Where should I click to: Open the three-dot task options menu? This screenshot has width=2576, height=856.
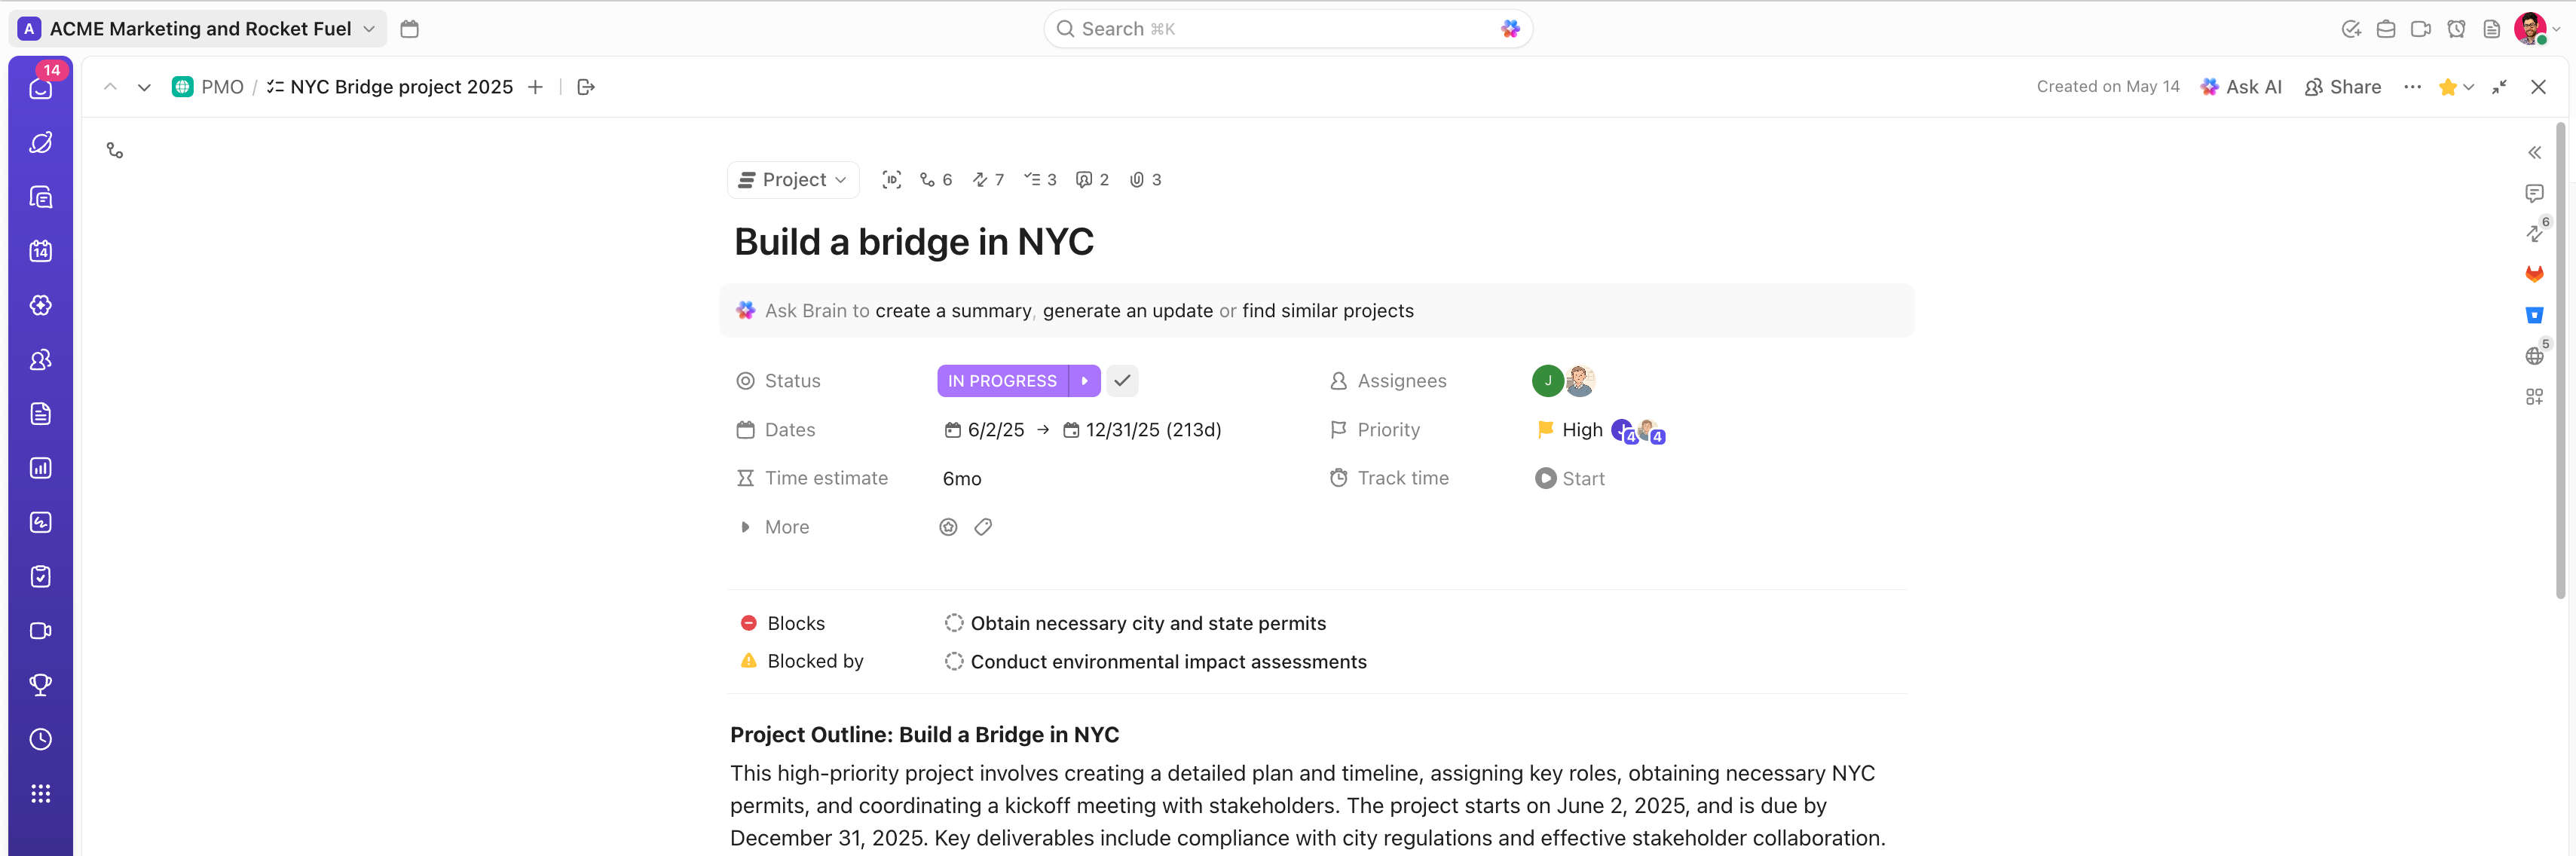click(x=2412, y=87)
